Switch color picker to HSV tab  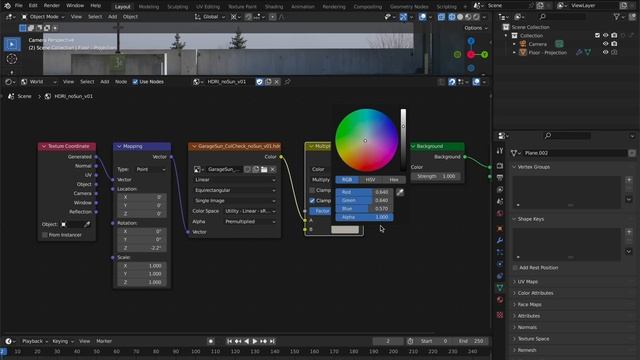click(x=370, y=180)
